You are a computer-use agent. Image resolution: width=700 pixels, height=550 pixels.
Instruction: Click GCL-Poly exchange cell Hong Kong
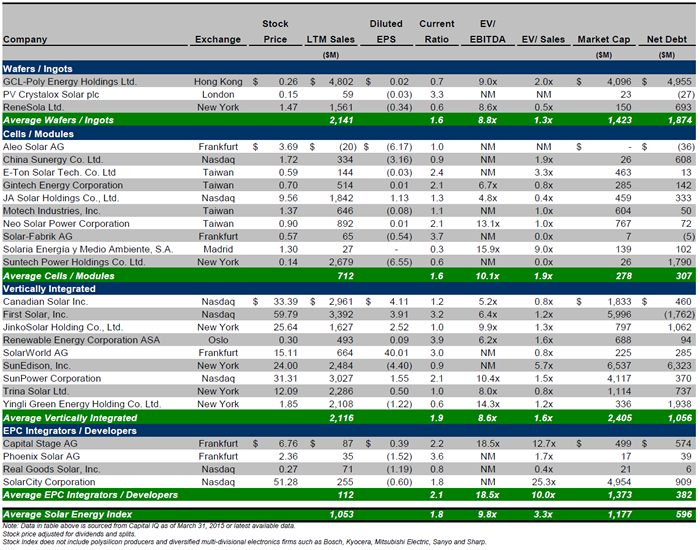(x=218, y=82)
